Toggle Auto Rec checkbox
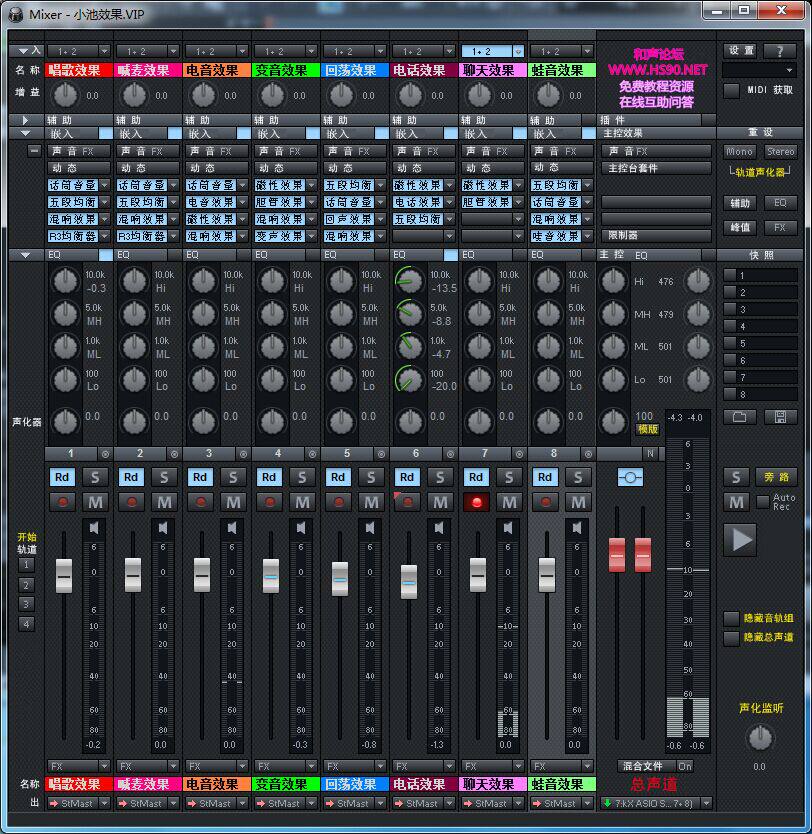Viewport: 812px width, 834px height. coord(763,501)
